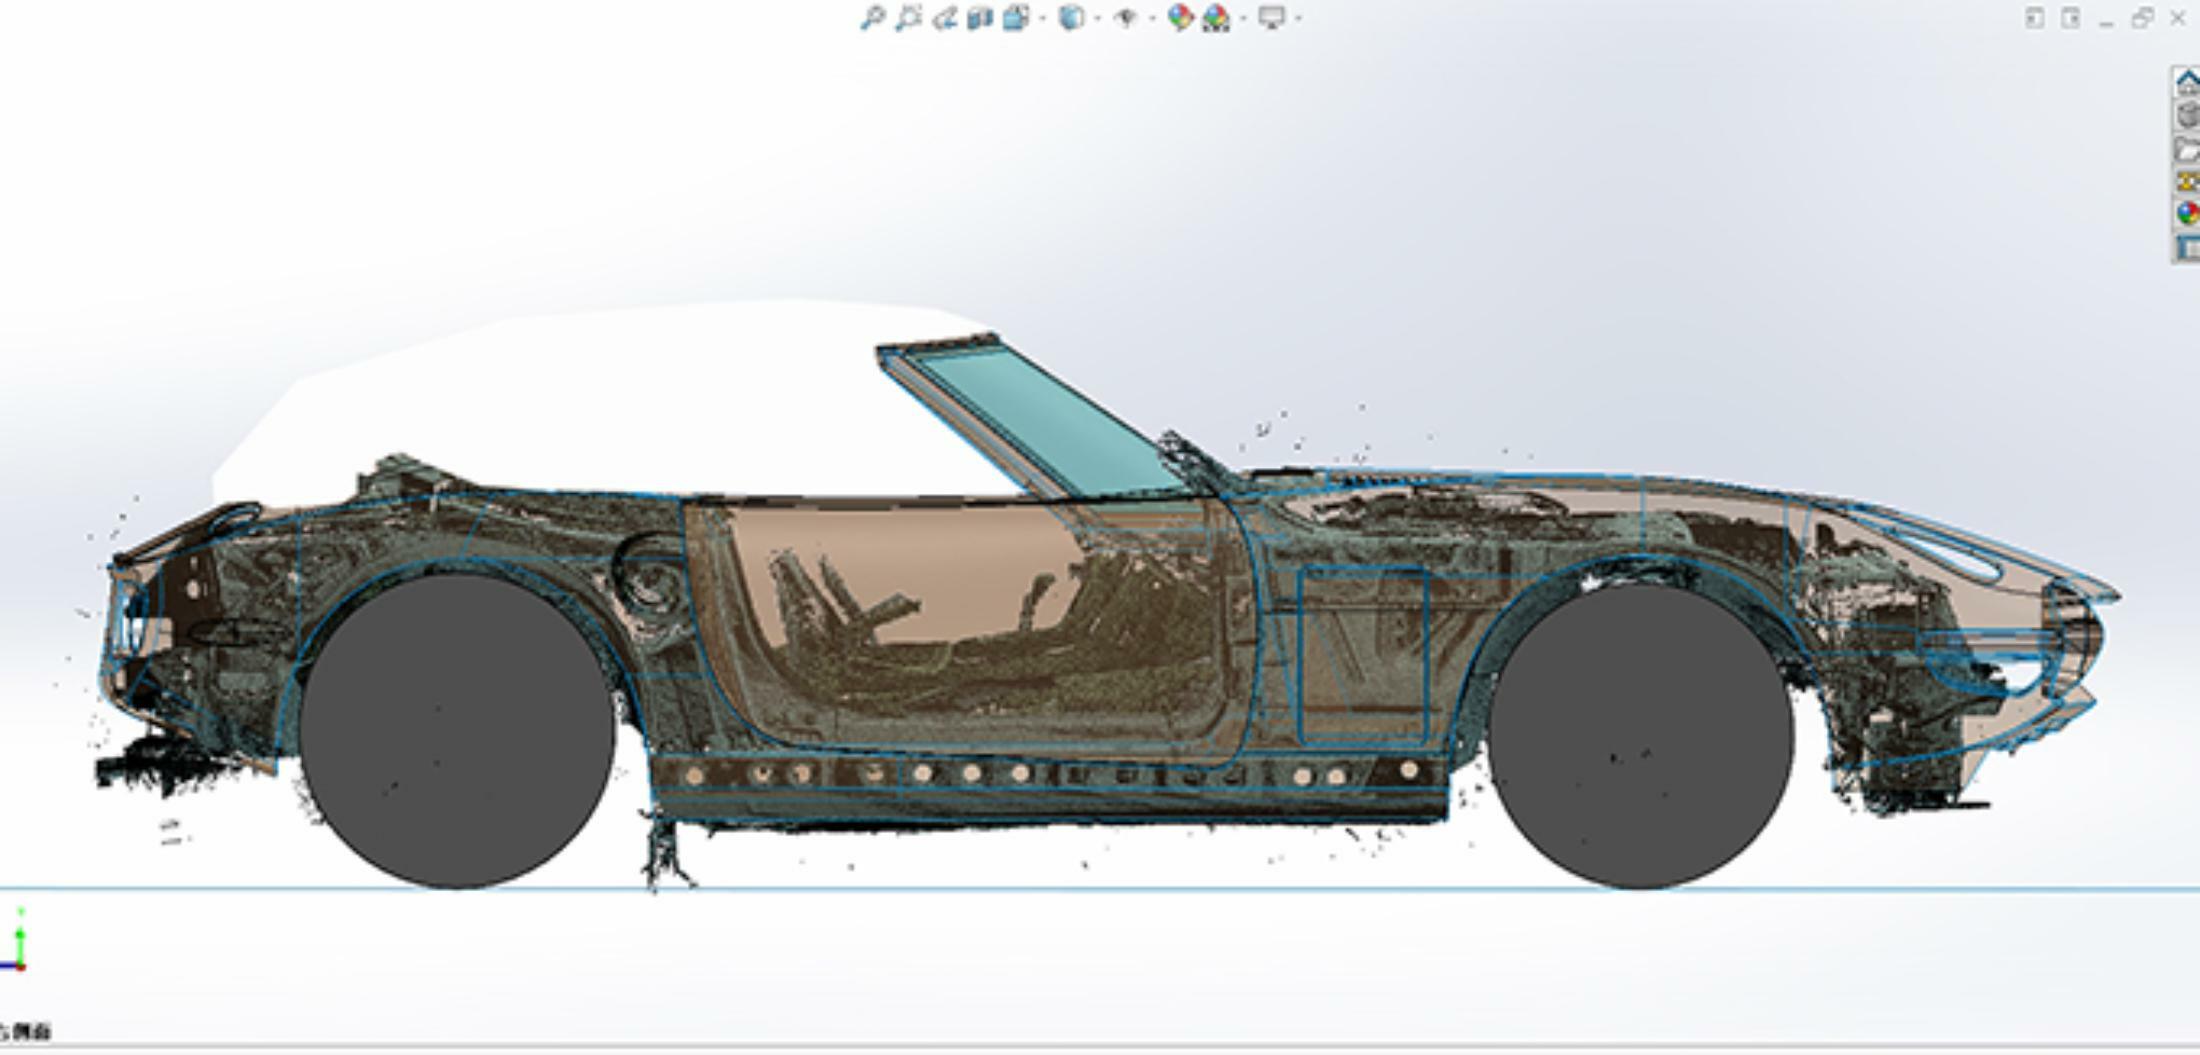Toggle the Section View display
The width and height of the screenshot is (2200, 1055).
click(x=980, y=18)
